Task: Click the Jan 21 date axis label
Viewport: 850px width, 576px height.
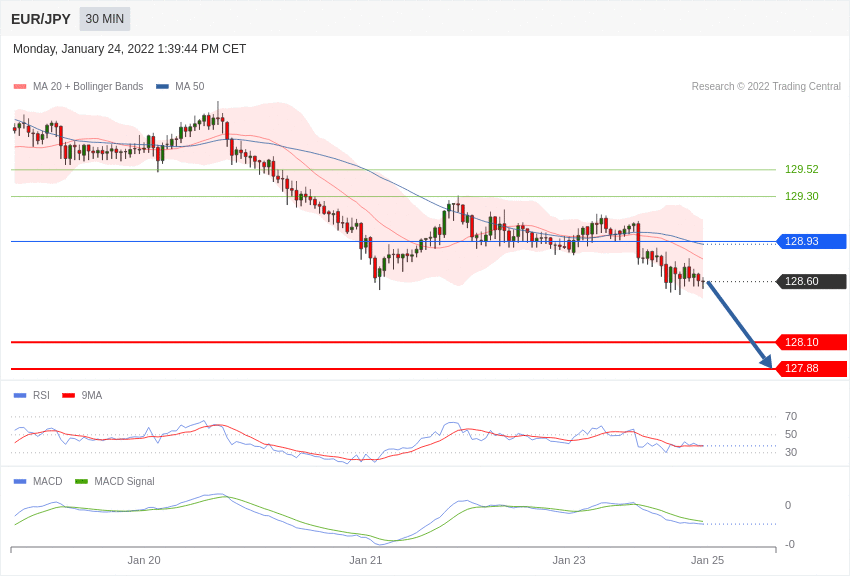Action: click(365, 560)
